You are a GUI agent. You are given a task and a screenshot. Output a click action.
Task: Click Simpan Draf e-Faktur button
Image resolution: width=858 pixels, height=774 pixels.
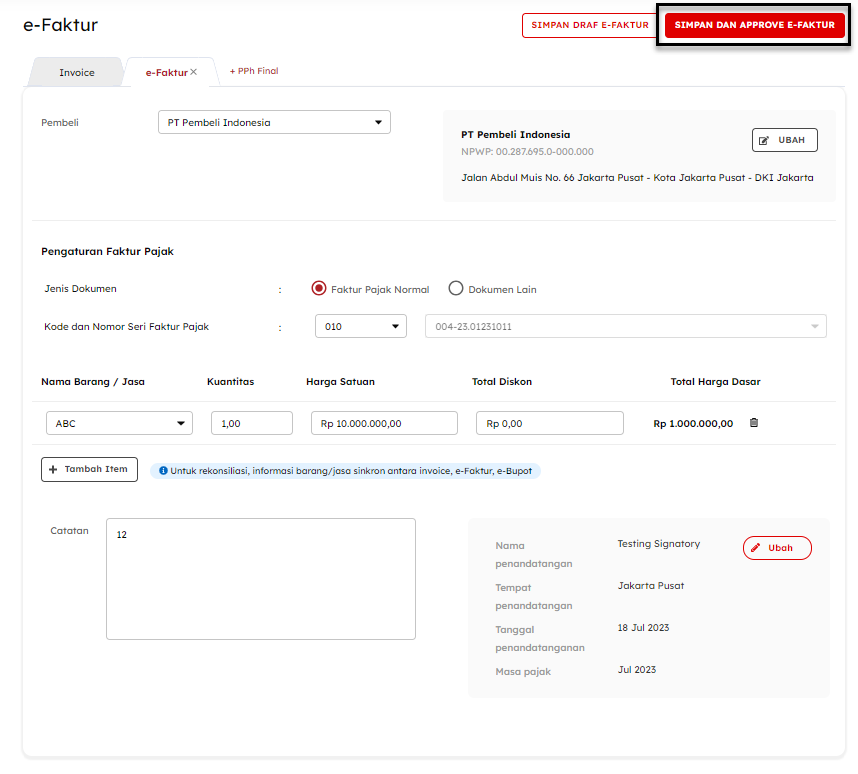[x=587, y=26]
